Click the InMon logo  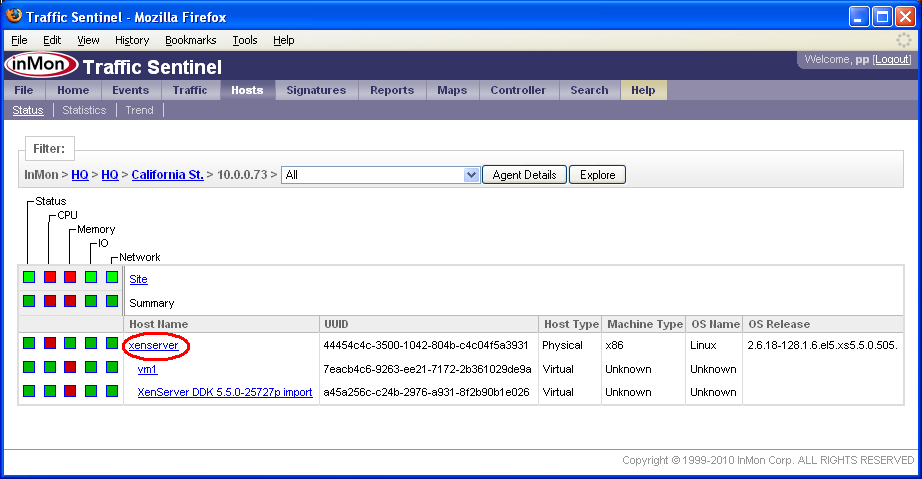tap(40, 66)
